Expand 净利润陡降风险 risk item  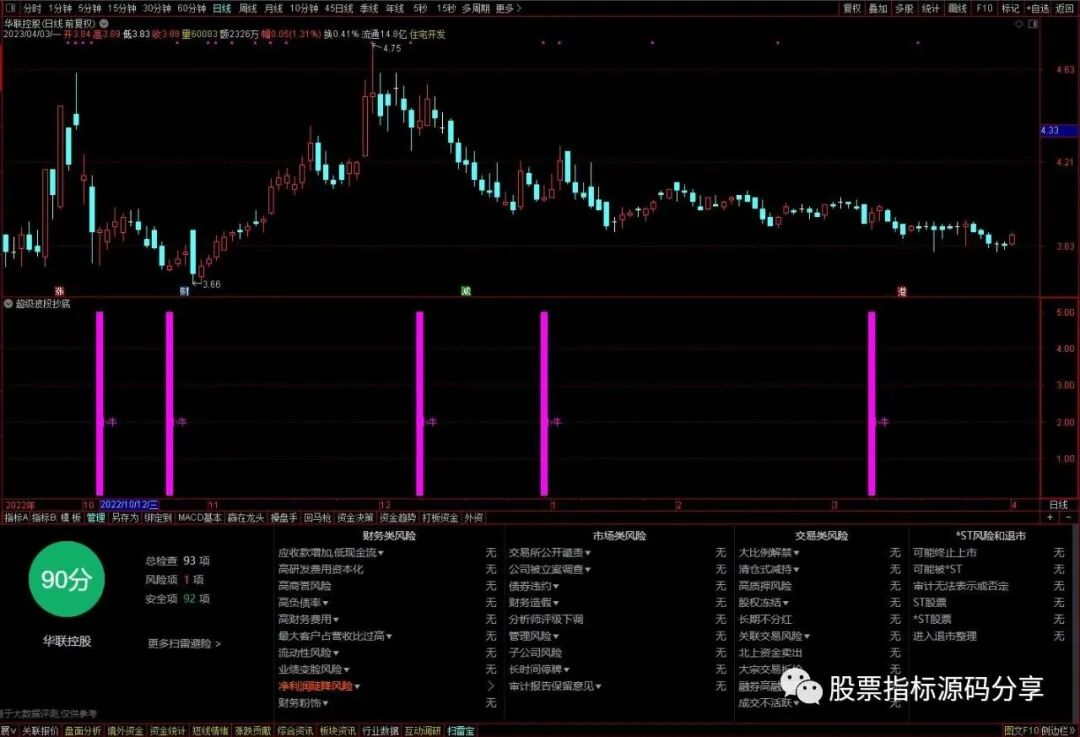[x=319, y=686]
